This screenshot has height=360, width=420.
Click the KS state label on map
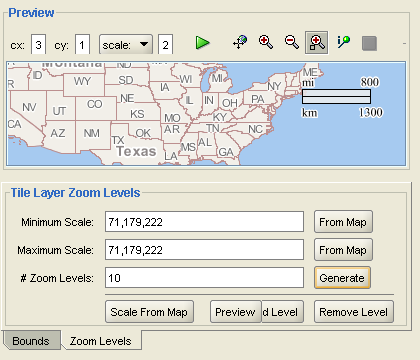click(x=137, y=114)
